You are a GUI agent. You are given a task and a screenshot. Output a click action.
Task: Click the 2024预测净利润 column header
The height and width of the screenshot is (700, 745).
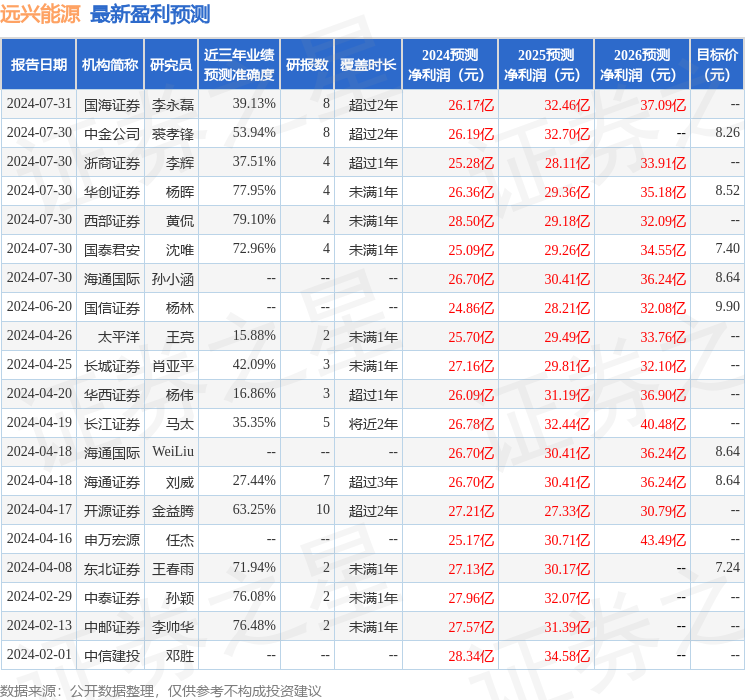click(x=450, y=64)
